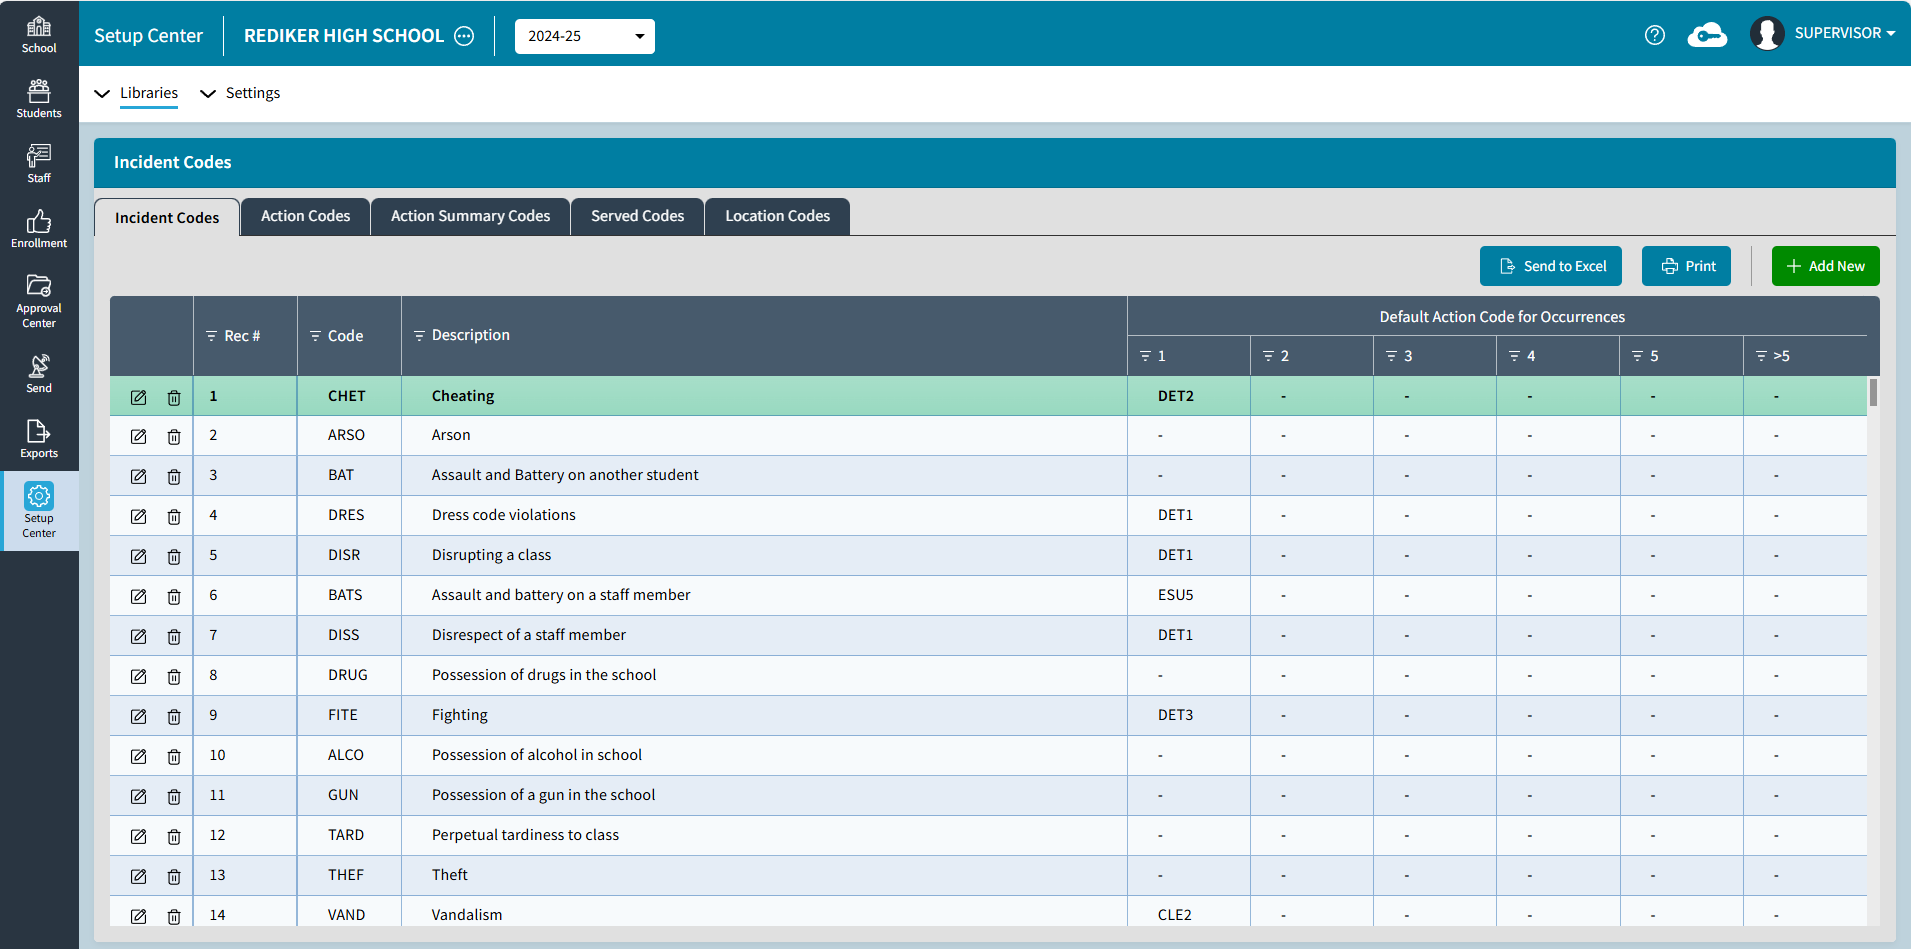Delete the BATS staff assault row

pyautogui.click(x=174, y=596)
